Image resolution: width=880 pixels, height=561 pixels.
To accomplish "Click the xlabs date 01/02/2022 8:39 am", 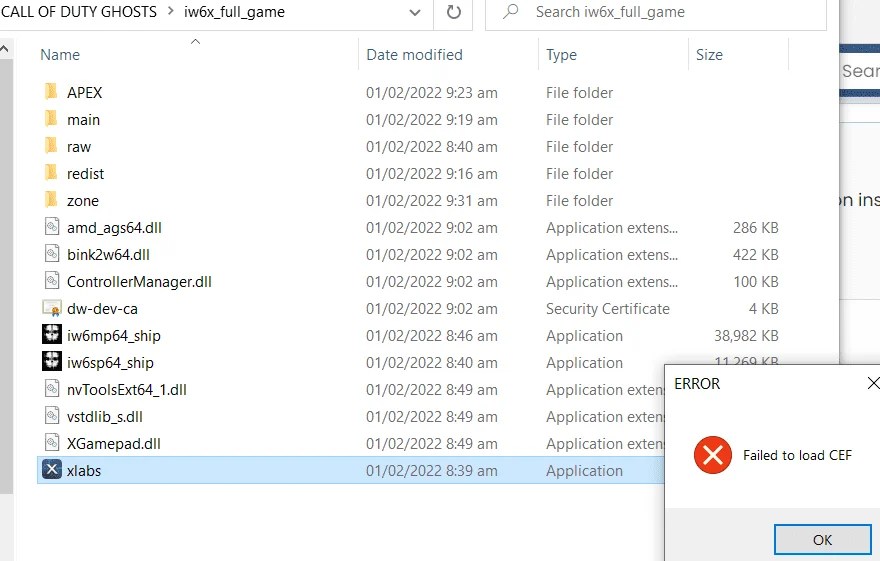I will click(432, 471).
